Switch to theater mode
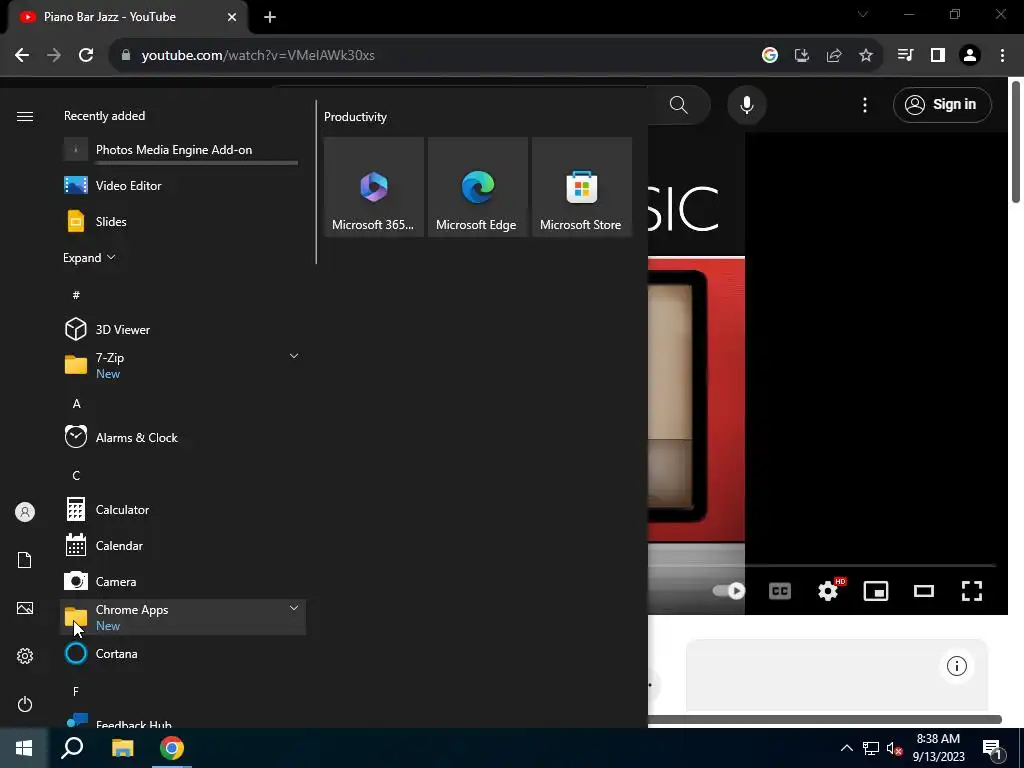Screen dimensions: 1024x768 (923, 591)
